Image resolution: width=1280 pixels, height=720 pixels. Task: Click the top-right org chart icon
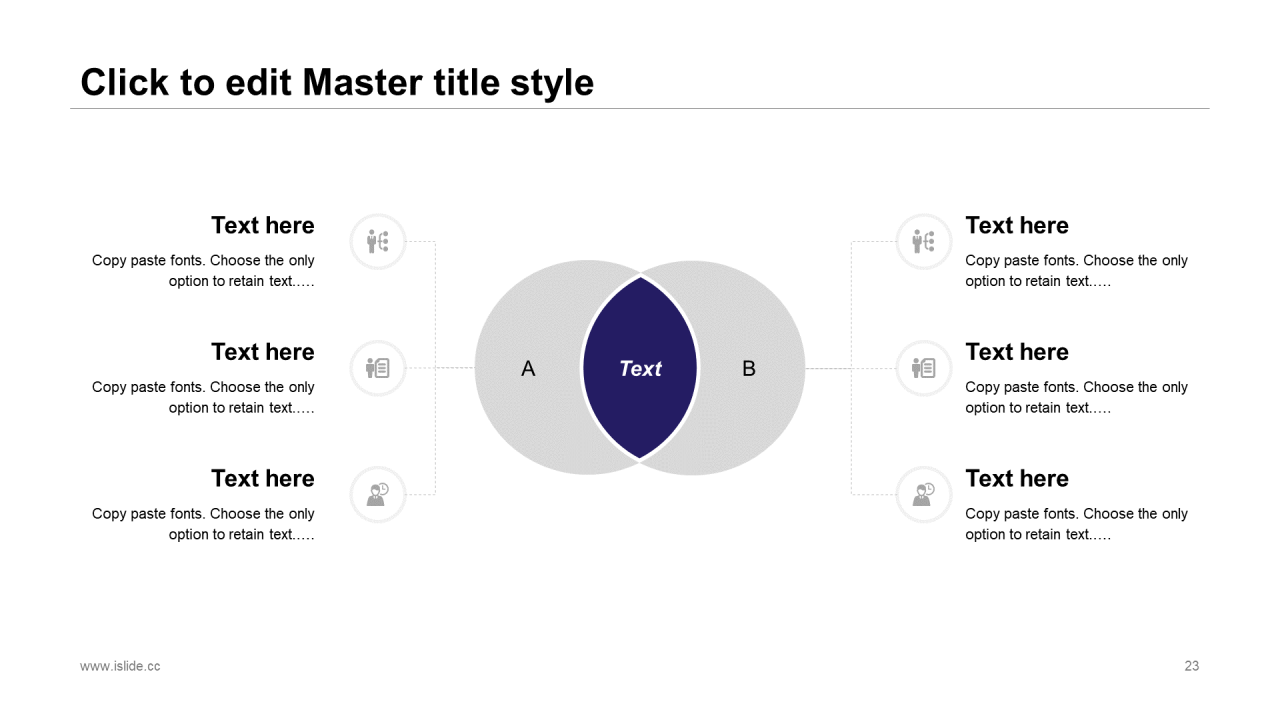click(923, 241)
